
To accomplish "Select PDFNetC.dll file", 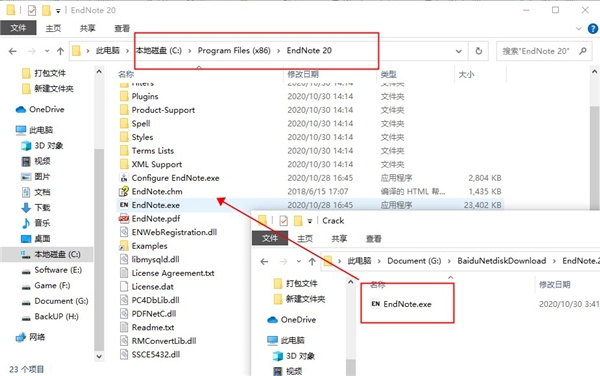I will click(x=154, y=314).
